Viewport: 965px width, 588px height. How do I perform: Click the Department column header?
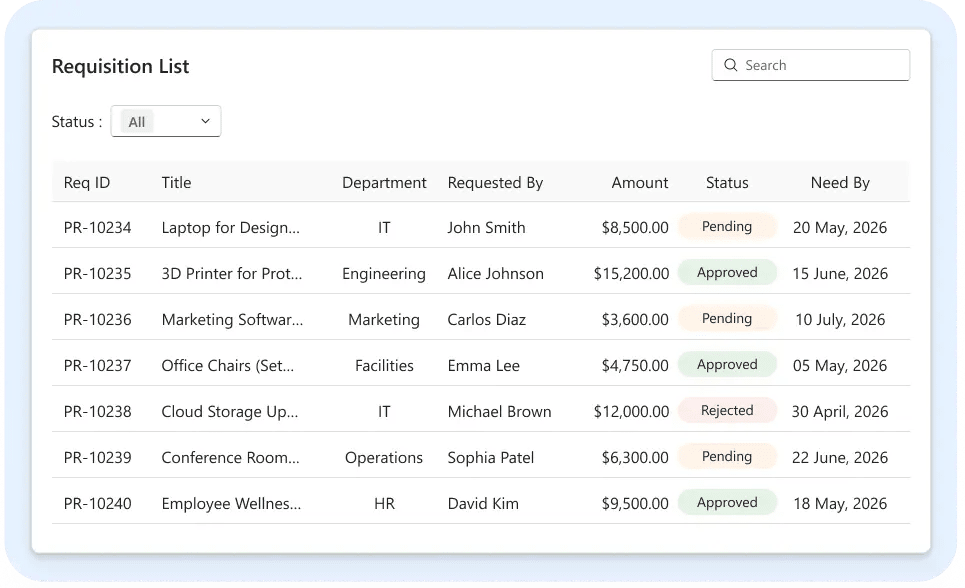[x=384, y=183]
